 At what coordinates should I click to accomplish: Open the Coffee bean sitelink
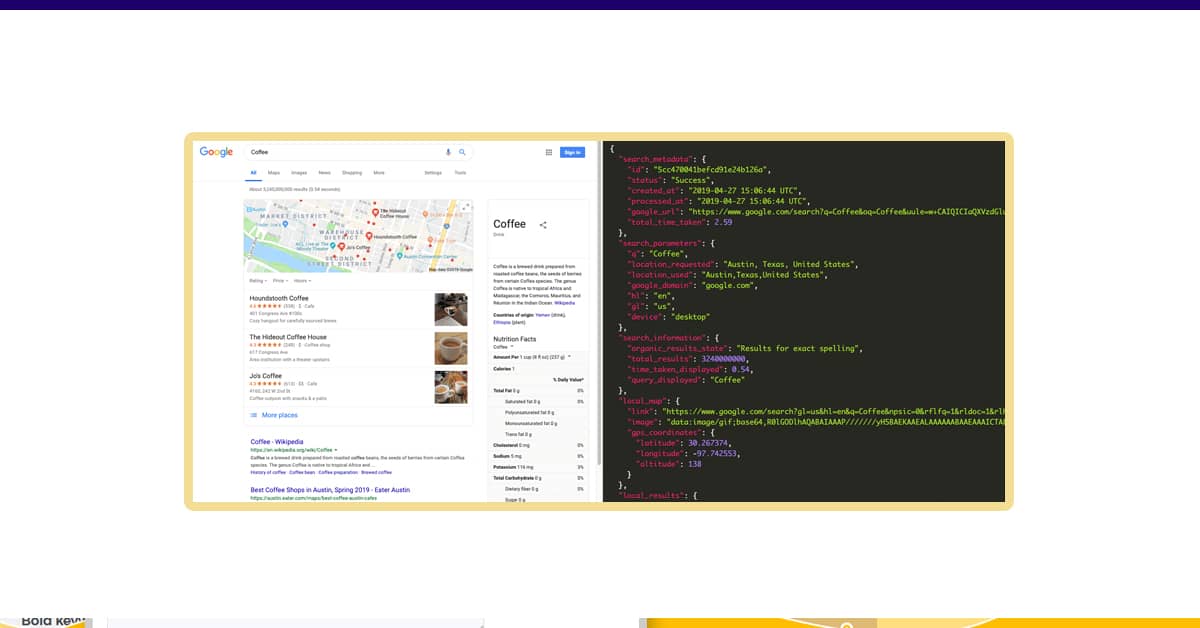(x=301, y=472)
